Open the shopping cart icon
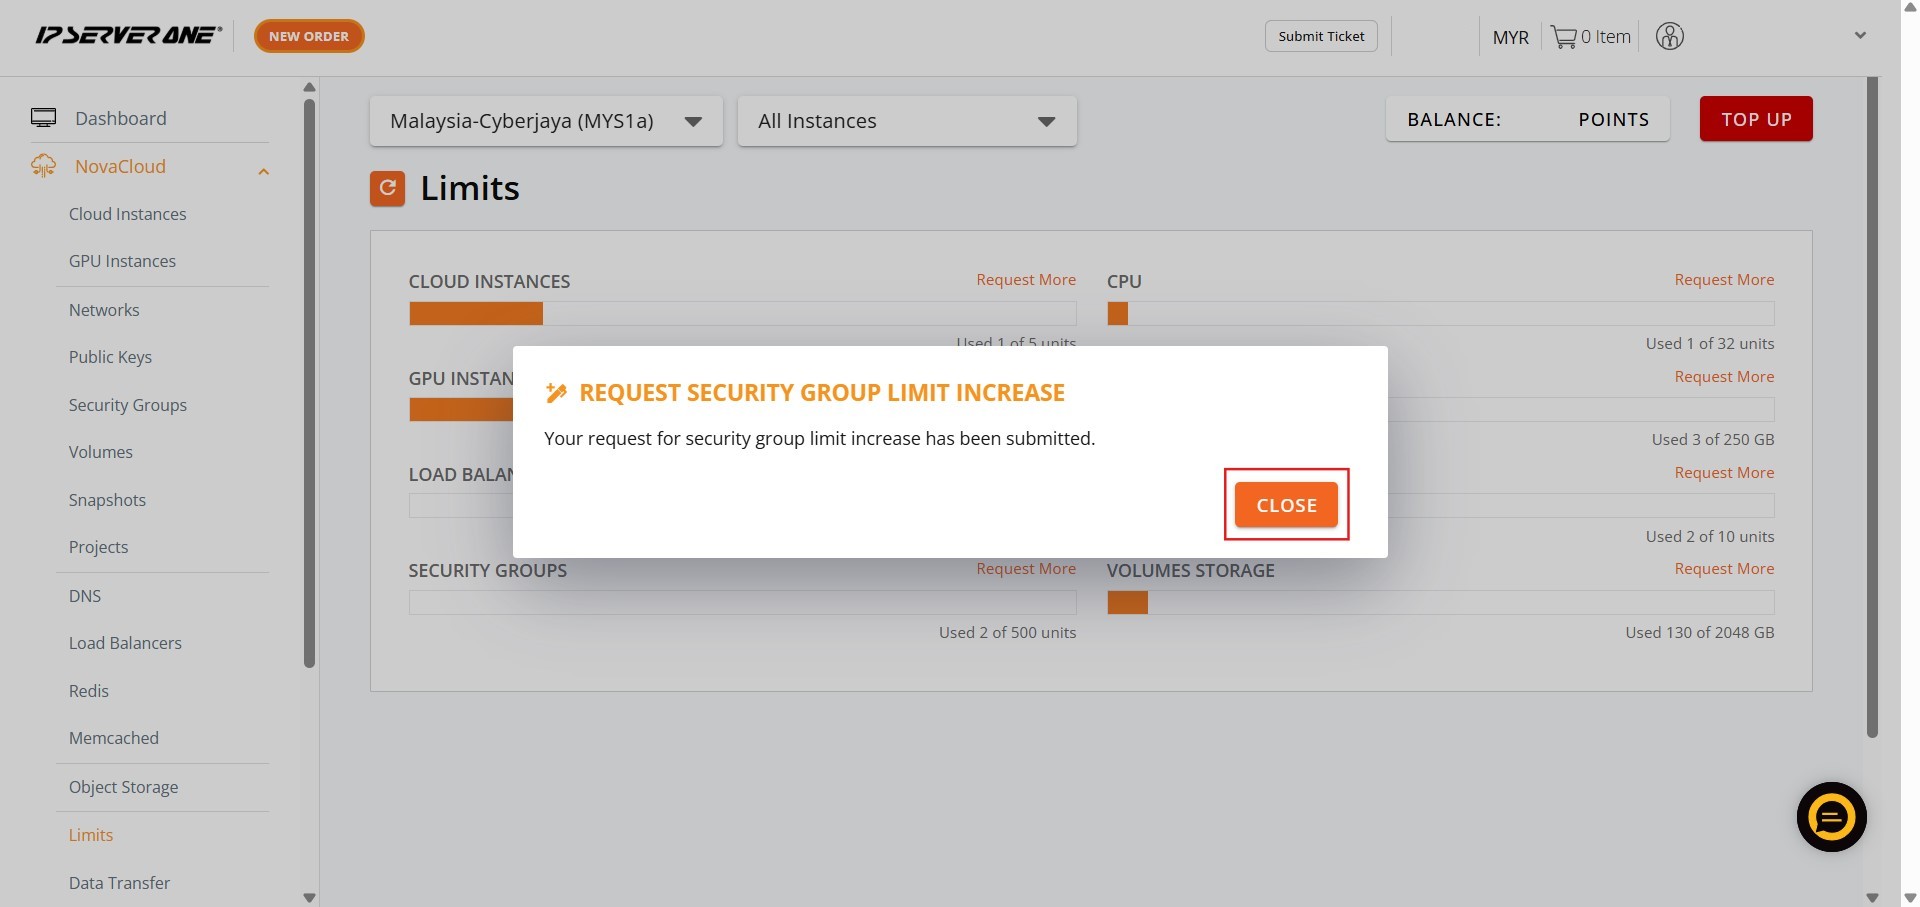The height and width of the screenshot is (907, 1920). (1563, 37)
